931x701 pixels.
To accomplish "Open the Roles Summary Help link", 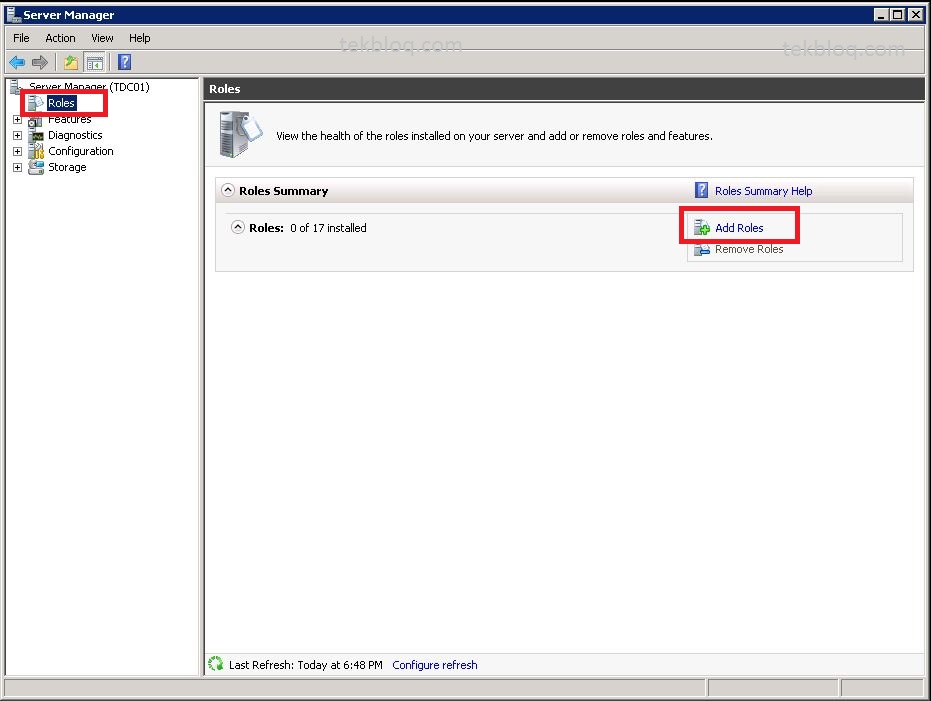I will (764, 191).
